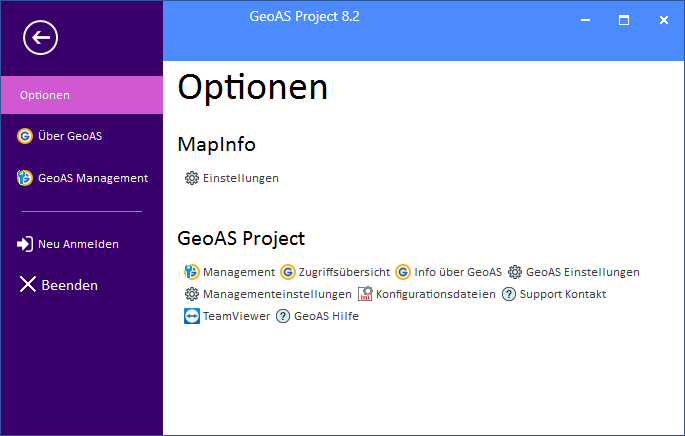
Task: Open the MapInfo Einstellungen link
Action: pos(241,178)
